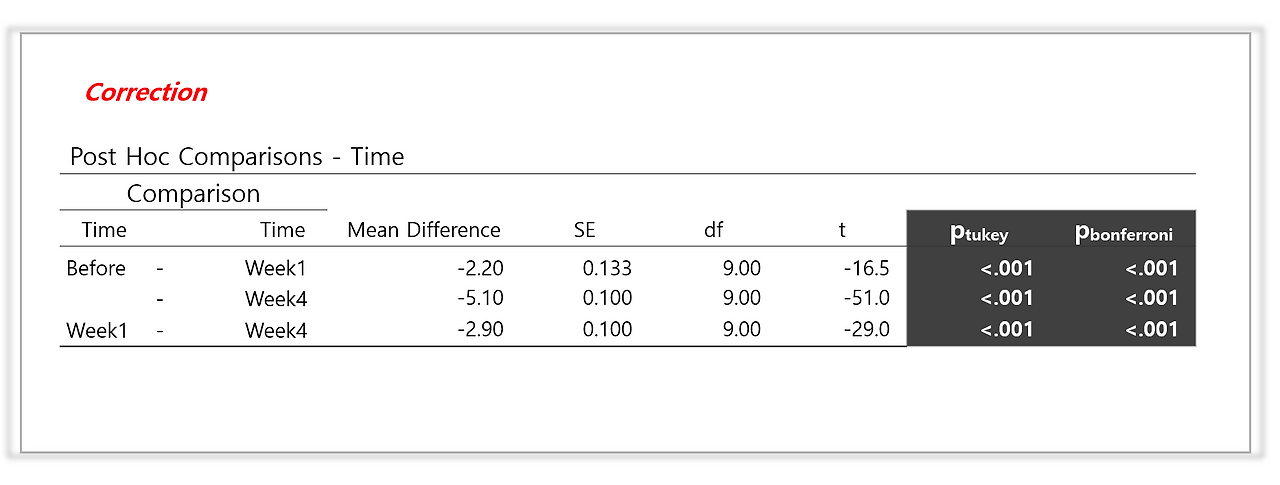Click the -51.0 t statistic
This screenshot has width=1280, height=485.
click(x=865, y=298)
